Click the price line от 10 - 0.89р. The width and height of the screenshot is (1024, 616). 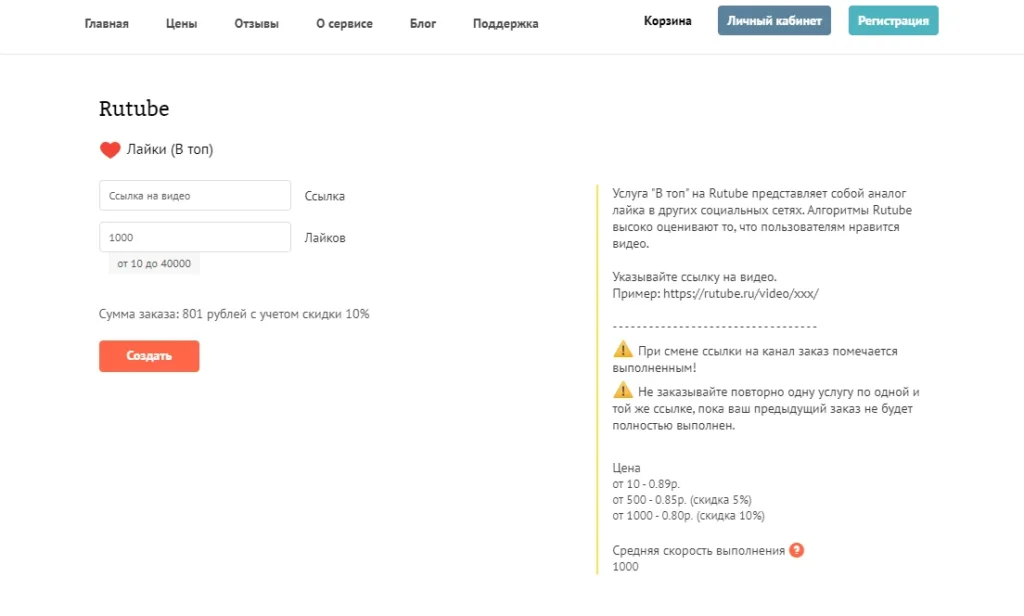646,484
